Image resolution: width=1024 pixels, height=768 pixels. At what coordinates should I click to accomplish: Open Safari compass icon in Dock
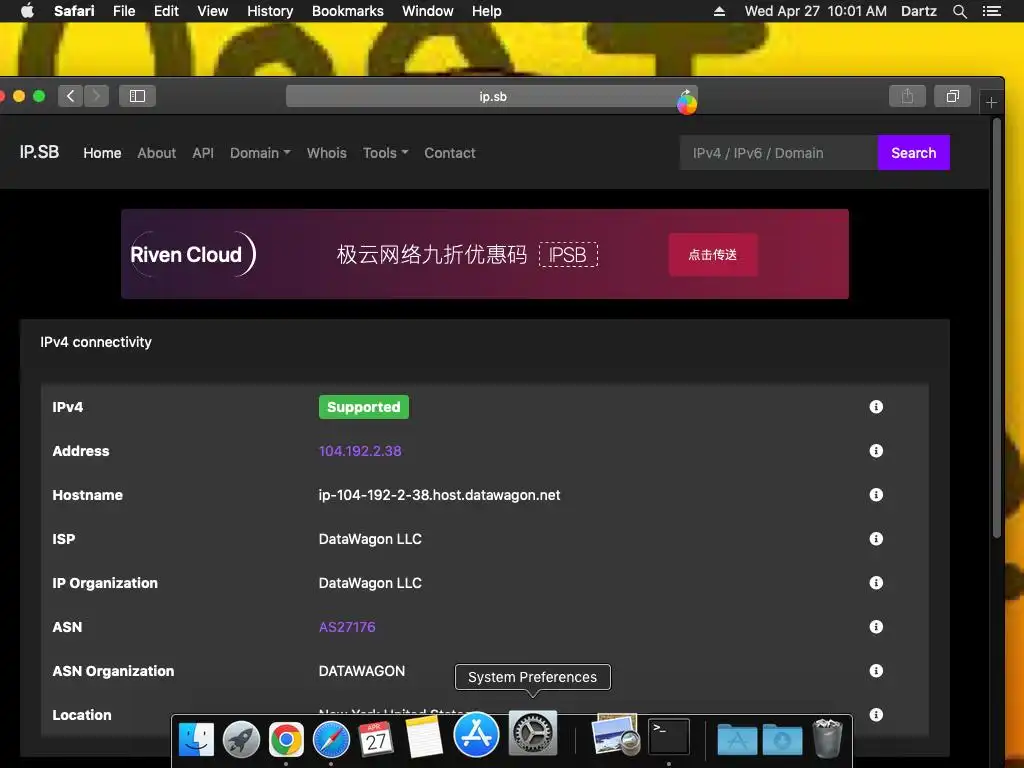[331, 739]
